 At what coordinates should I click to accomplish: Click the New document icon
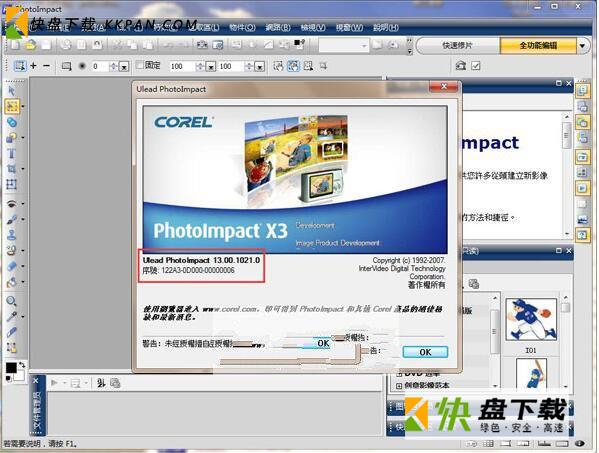point(15,45)
